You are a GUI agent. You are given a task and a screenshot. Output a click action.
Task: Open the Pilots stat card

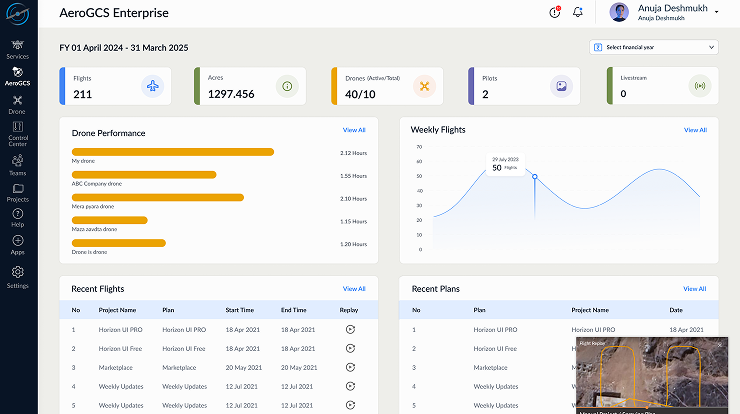[x=524, y=86]
